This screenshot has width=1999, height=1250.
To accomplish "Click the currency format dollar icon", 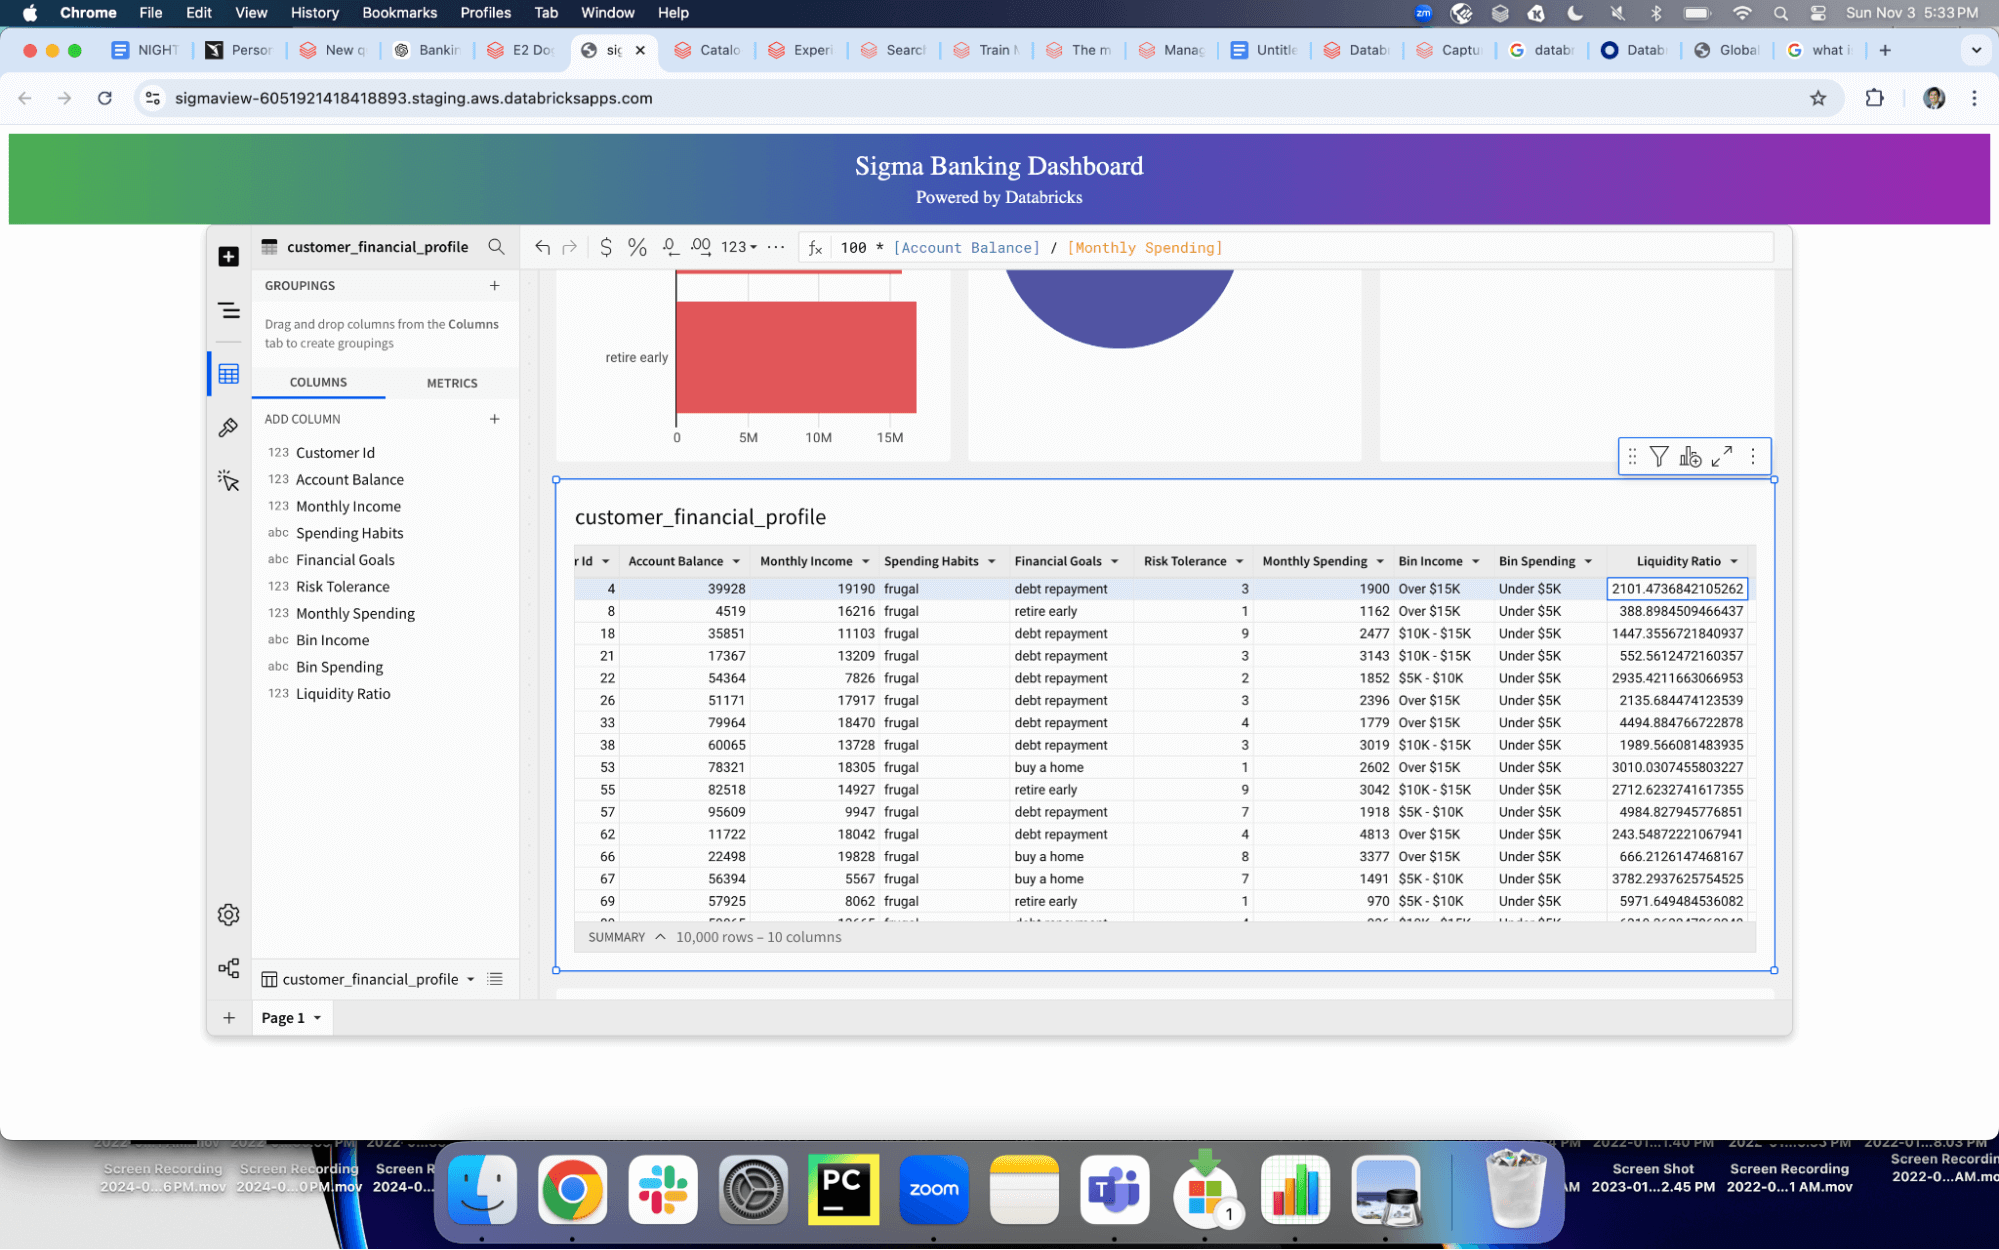I will pyautogui.click(x=605, y=247).
